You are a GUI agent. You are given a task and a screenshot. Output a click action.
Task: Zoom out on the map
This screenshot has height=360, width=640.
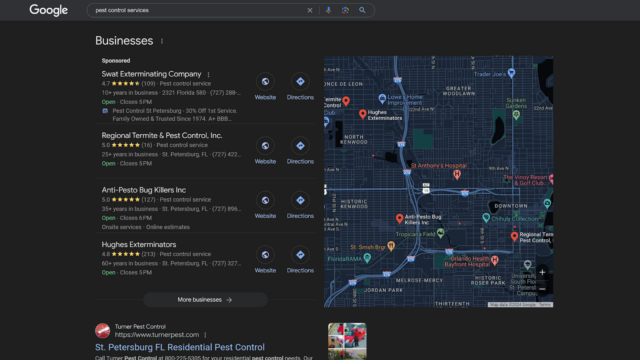[542, 289]
